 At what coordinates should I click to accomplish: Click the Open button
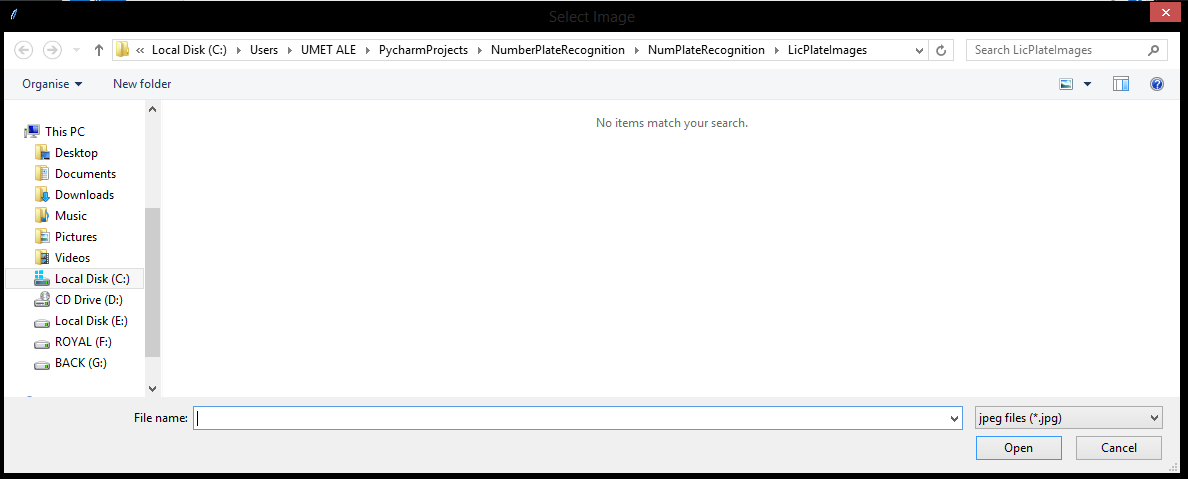point(1018,448)
